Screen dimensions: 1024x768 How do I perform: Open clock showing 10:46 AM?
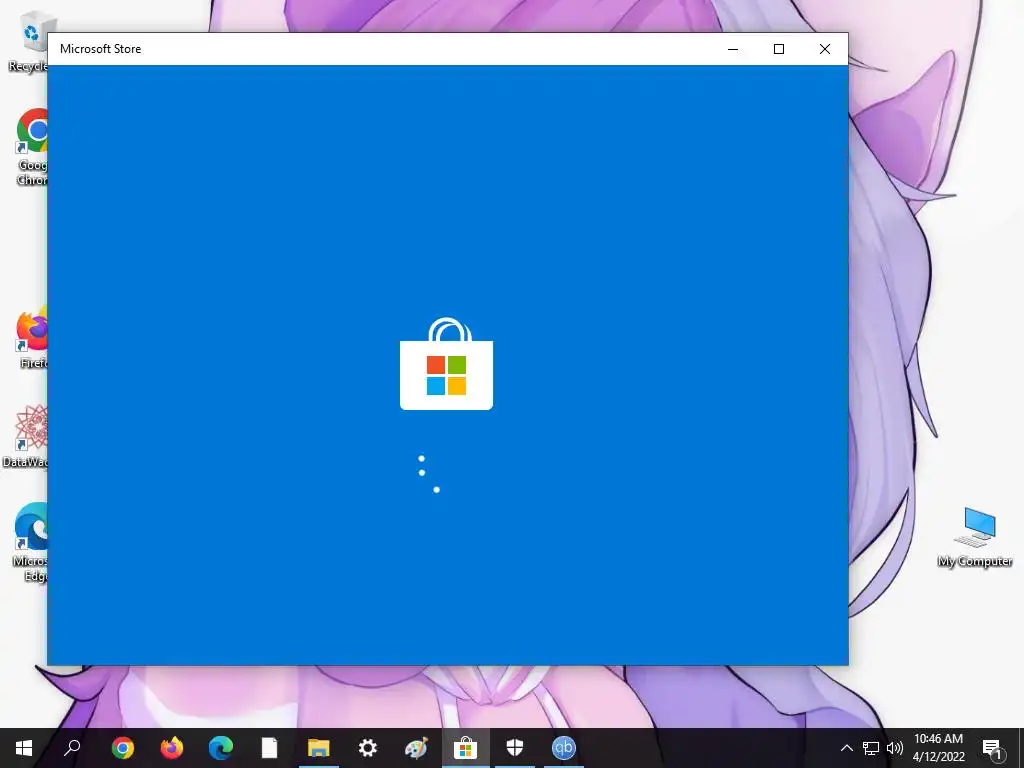(938, 748)
